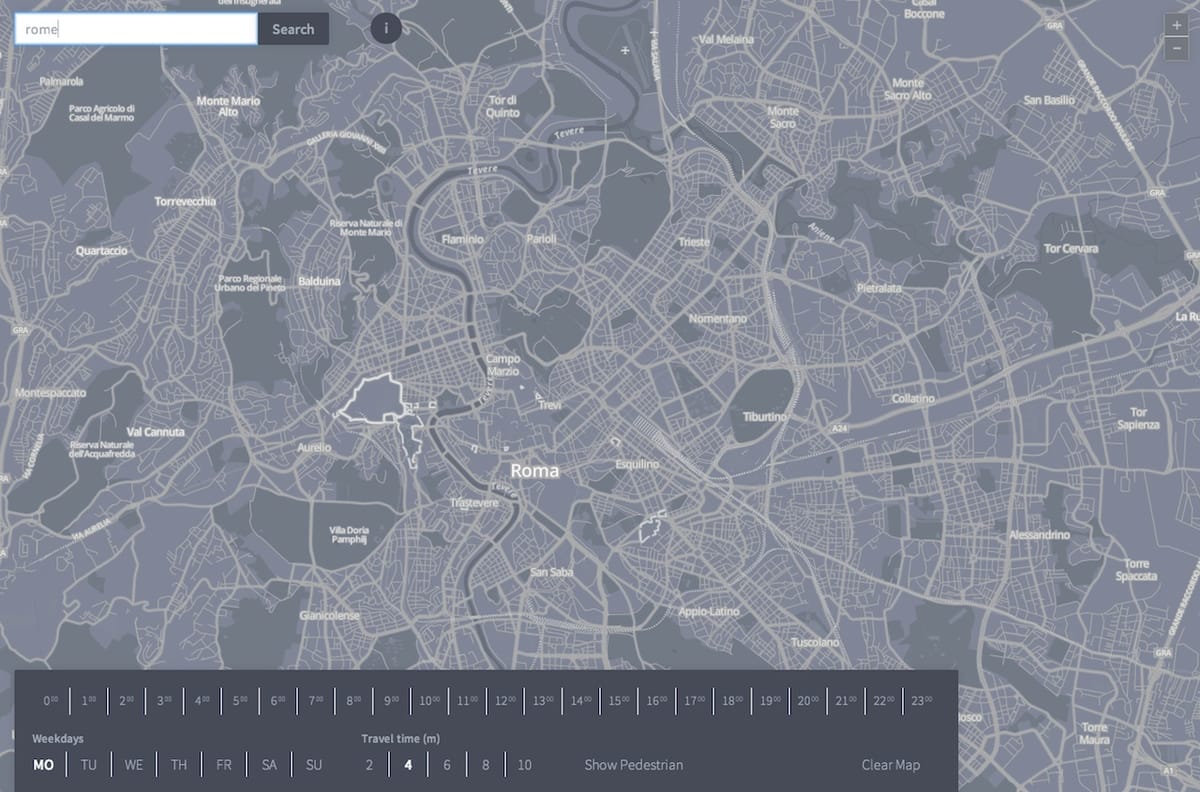Set travel time to 6 minutes
1200x792 pixels.
[x=447, y=765]
